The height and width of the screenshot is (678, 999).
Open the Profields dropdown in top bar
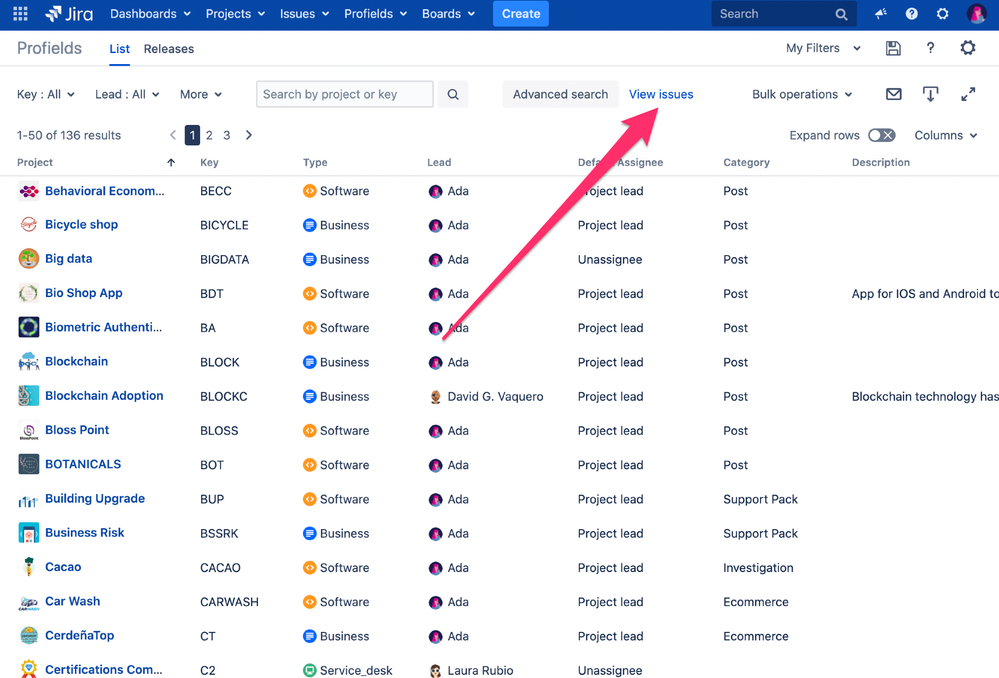[375, 13]
